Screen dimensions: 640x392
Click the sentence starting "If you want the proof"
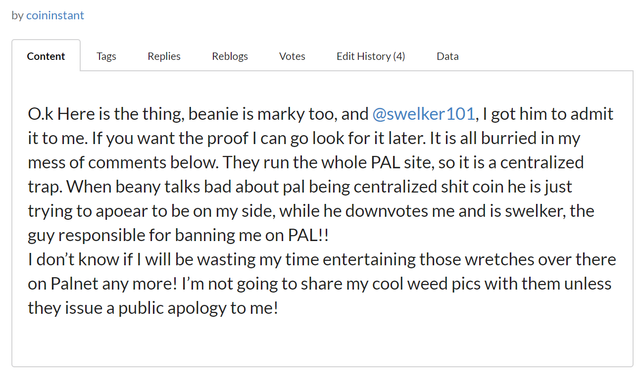point(259,138)
